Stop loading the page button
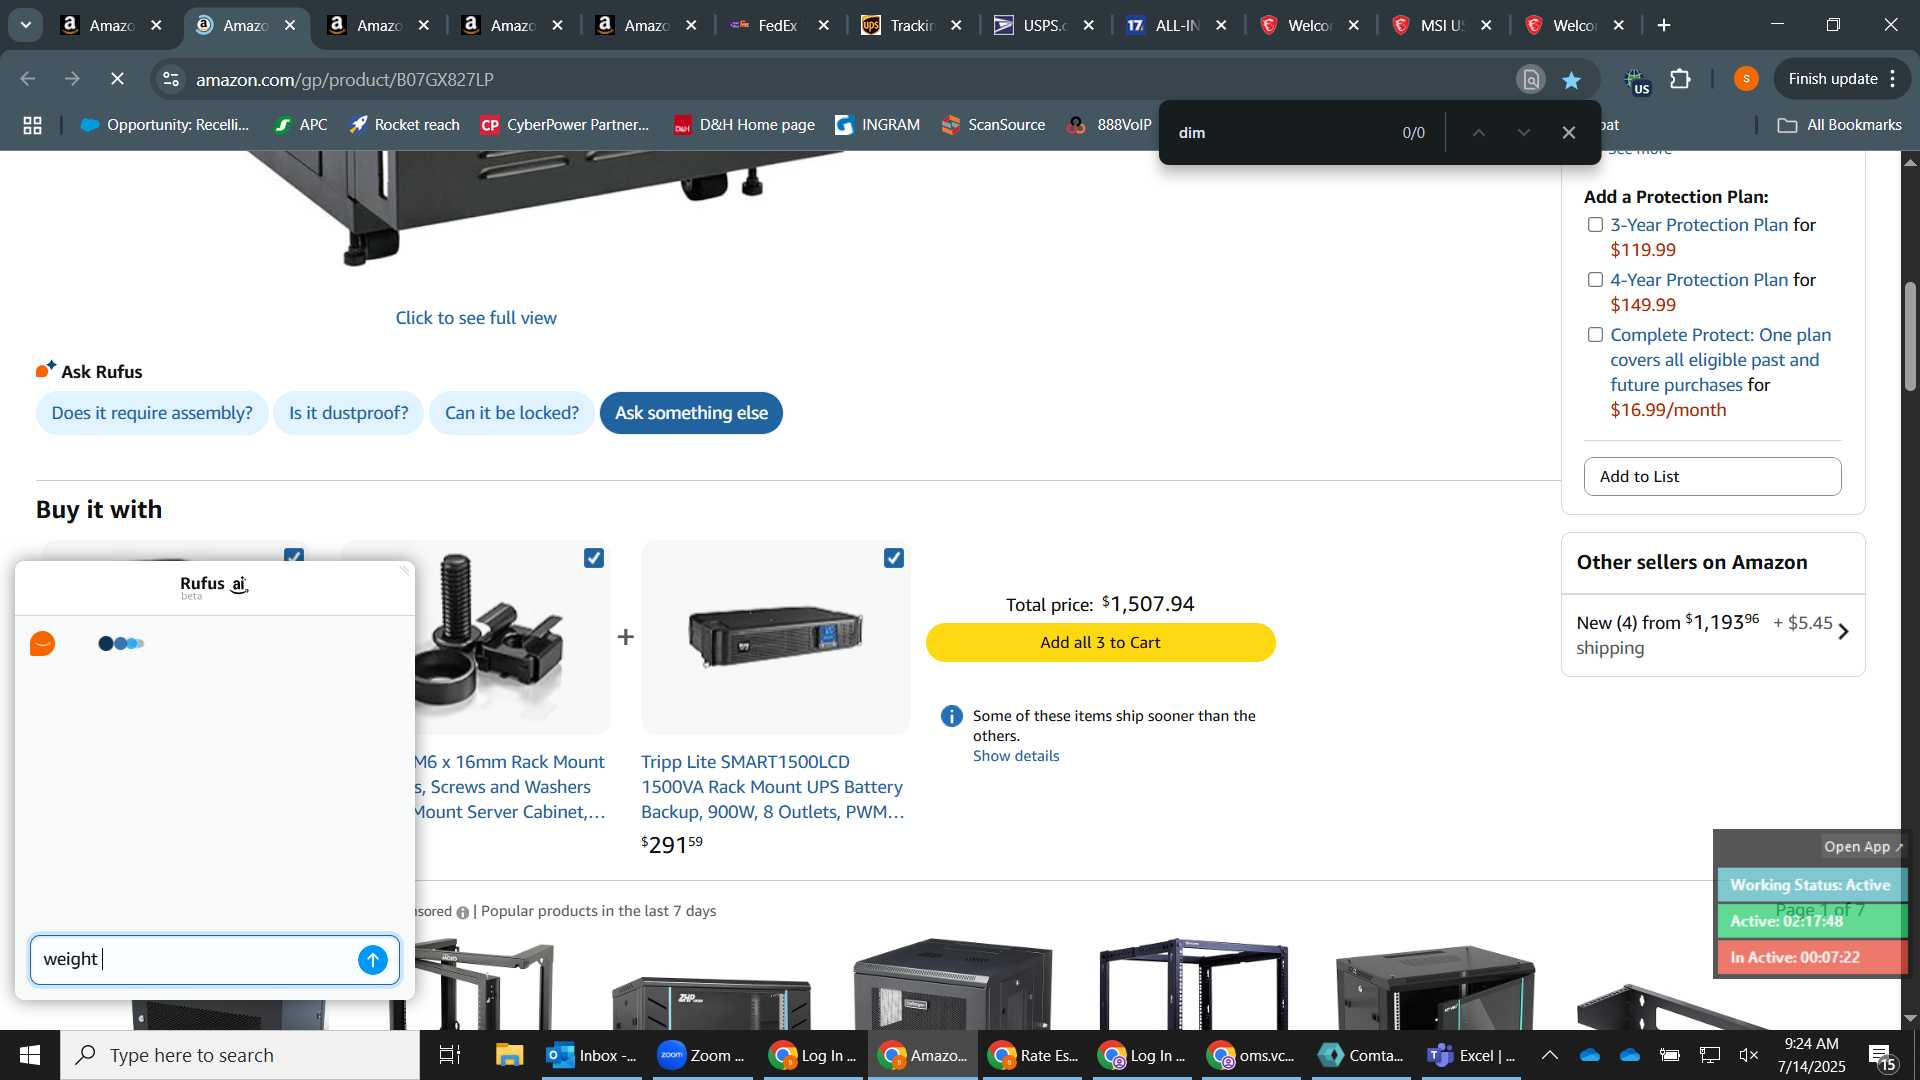Screen dimensions: 1920x1080 pos(117,79)
